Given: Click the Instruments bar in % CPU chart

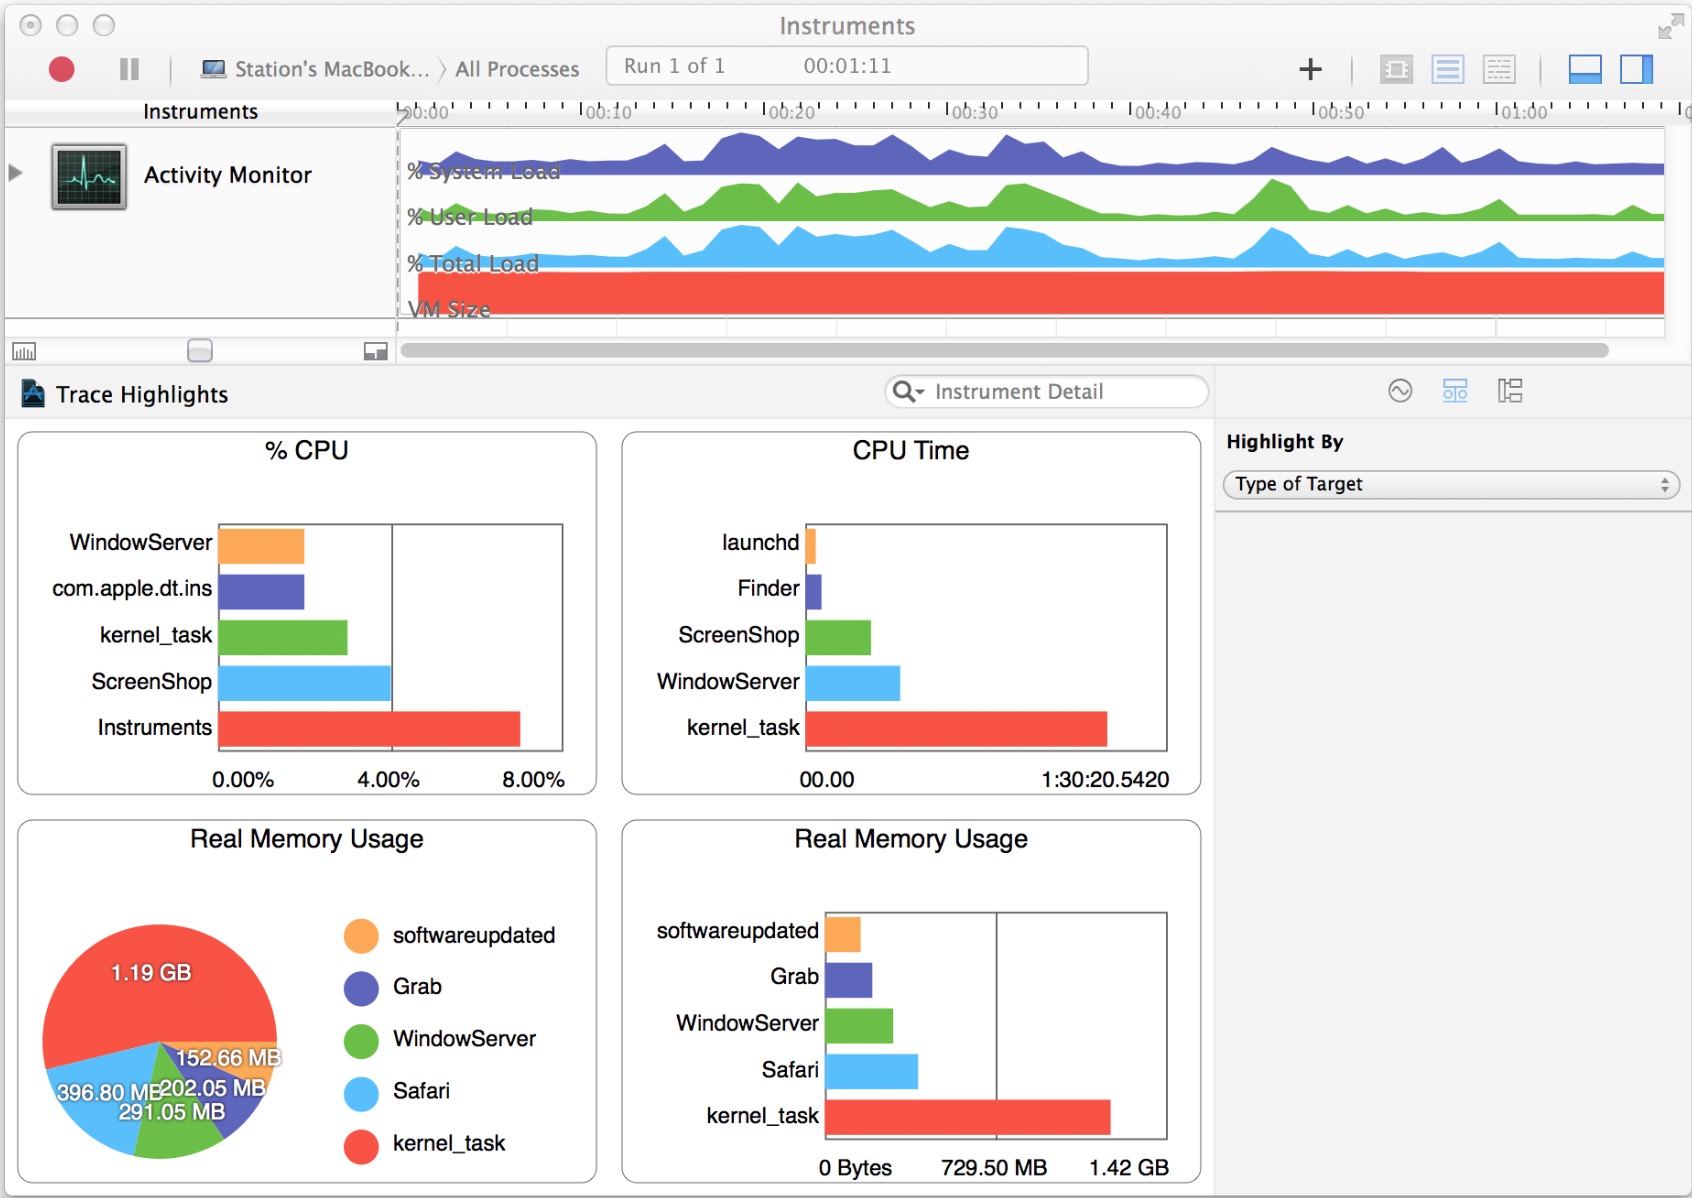Looking at the screenshot, I should 369,729.
